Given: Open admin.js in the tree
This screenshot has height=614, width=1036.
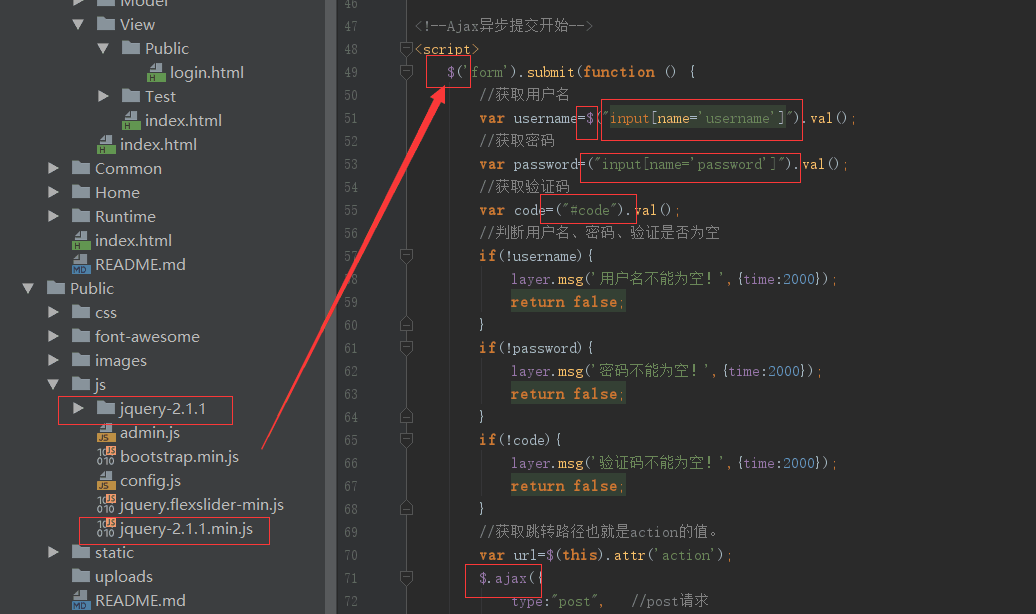Looking at the screenshot, I should (x=149, y=433).
